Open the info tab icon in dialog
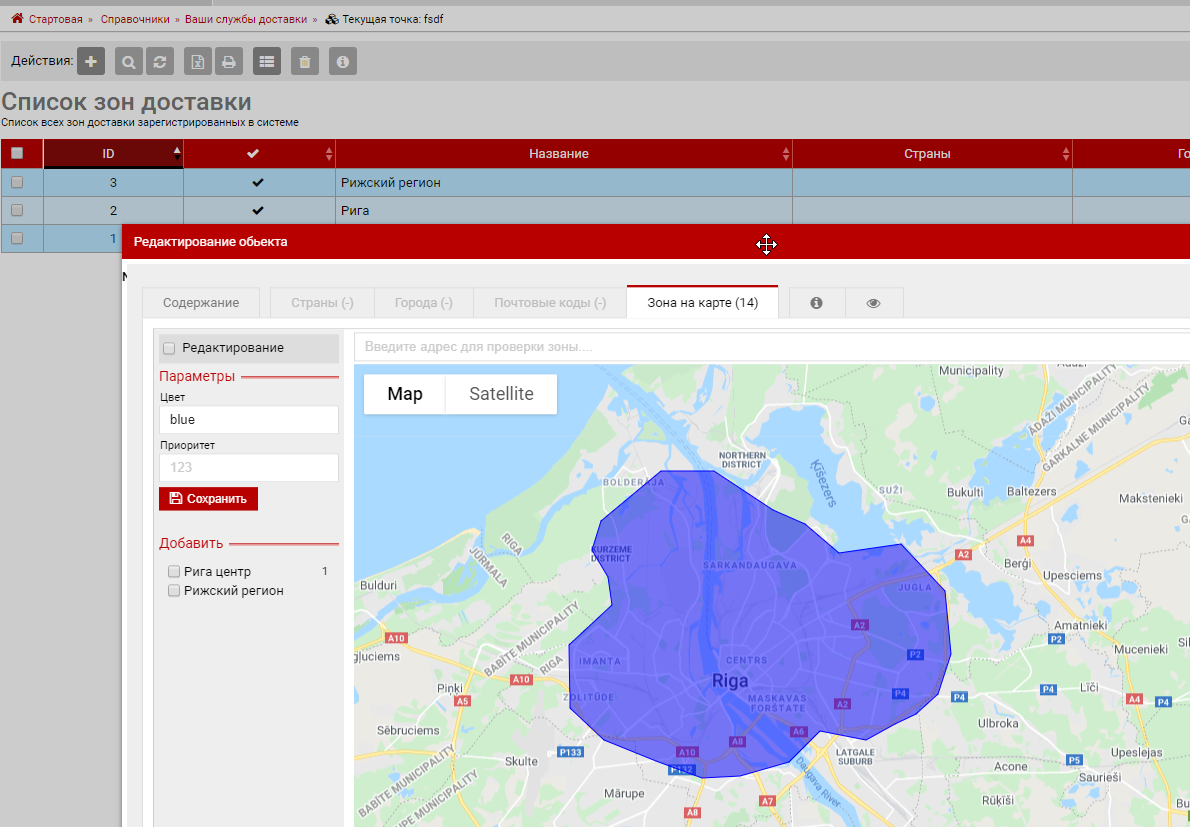Screen dimensions: 1190x827 tap(816, 303)
